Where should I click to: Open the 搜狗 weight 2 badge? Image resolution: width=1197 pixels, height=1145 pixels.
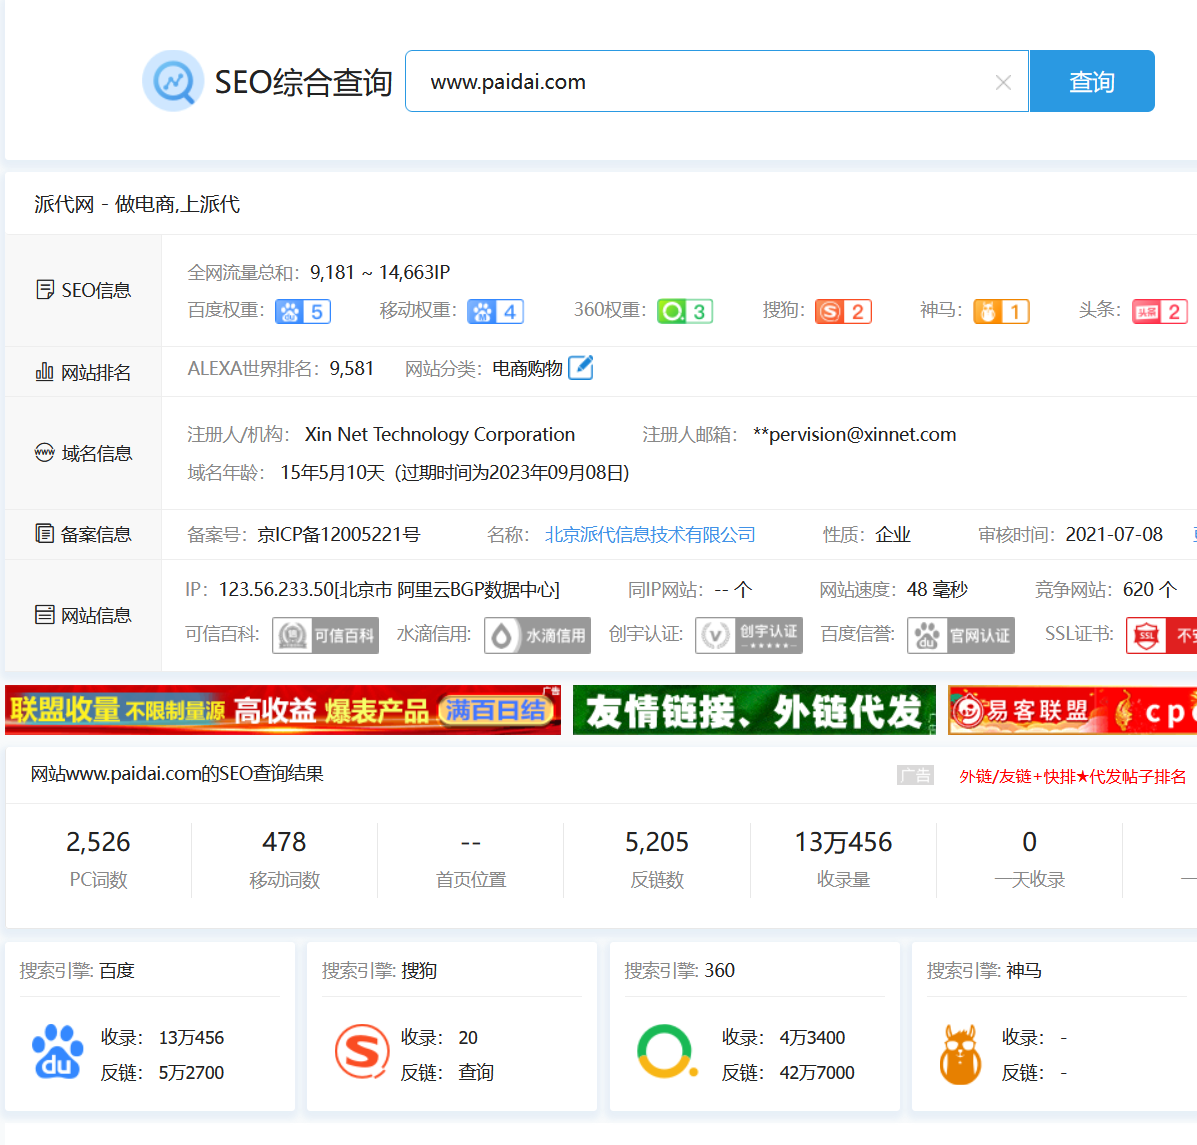pos(844,311)
